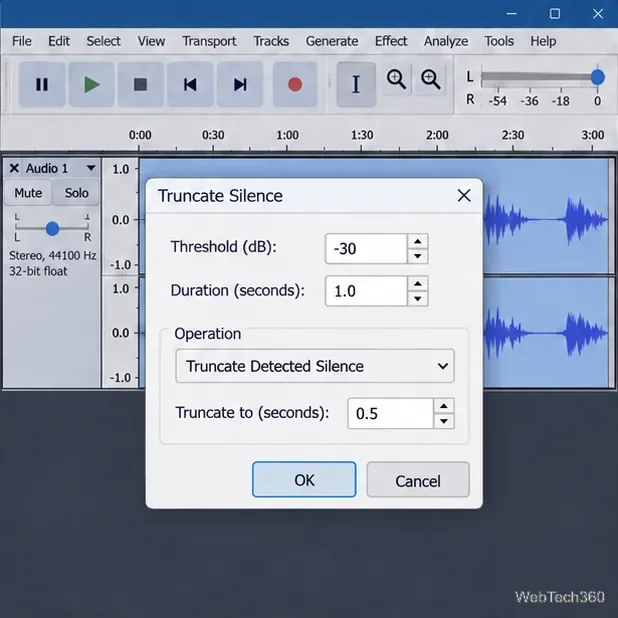Open the Audio 1 track dropdown menu
The width and height of the screenshot is (618, 618).
[91, 168]
